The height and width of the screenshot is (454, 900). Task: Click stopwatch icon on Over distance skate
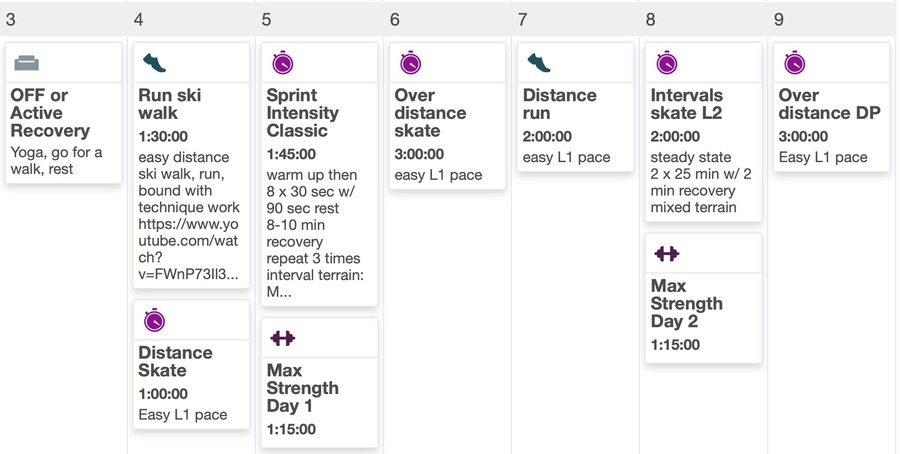click(x=410, y=63)
